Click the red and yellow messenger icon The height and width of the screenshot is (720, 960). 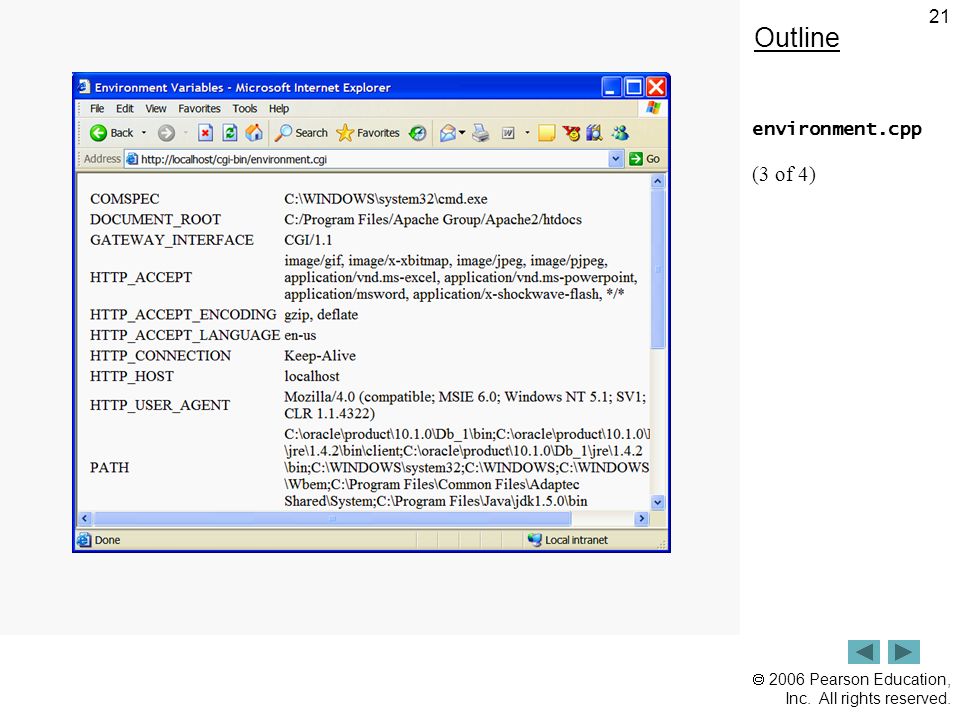click(571, 133)
